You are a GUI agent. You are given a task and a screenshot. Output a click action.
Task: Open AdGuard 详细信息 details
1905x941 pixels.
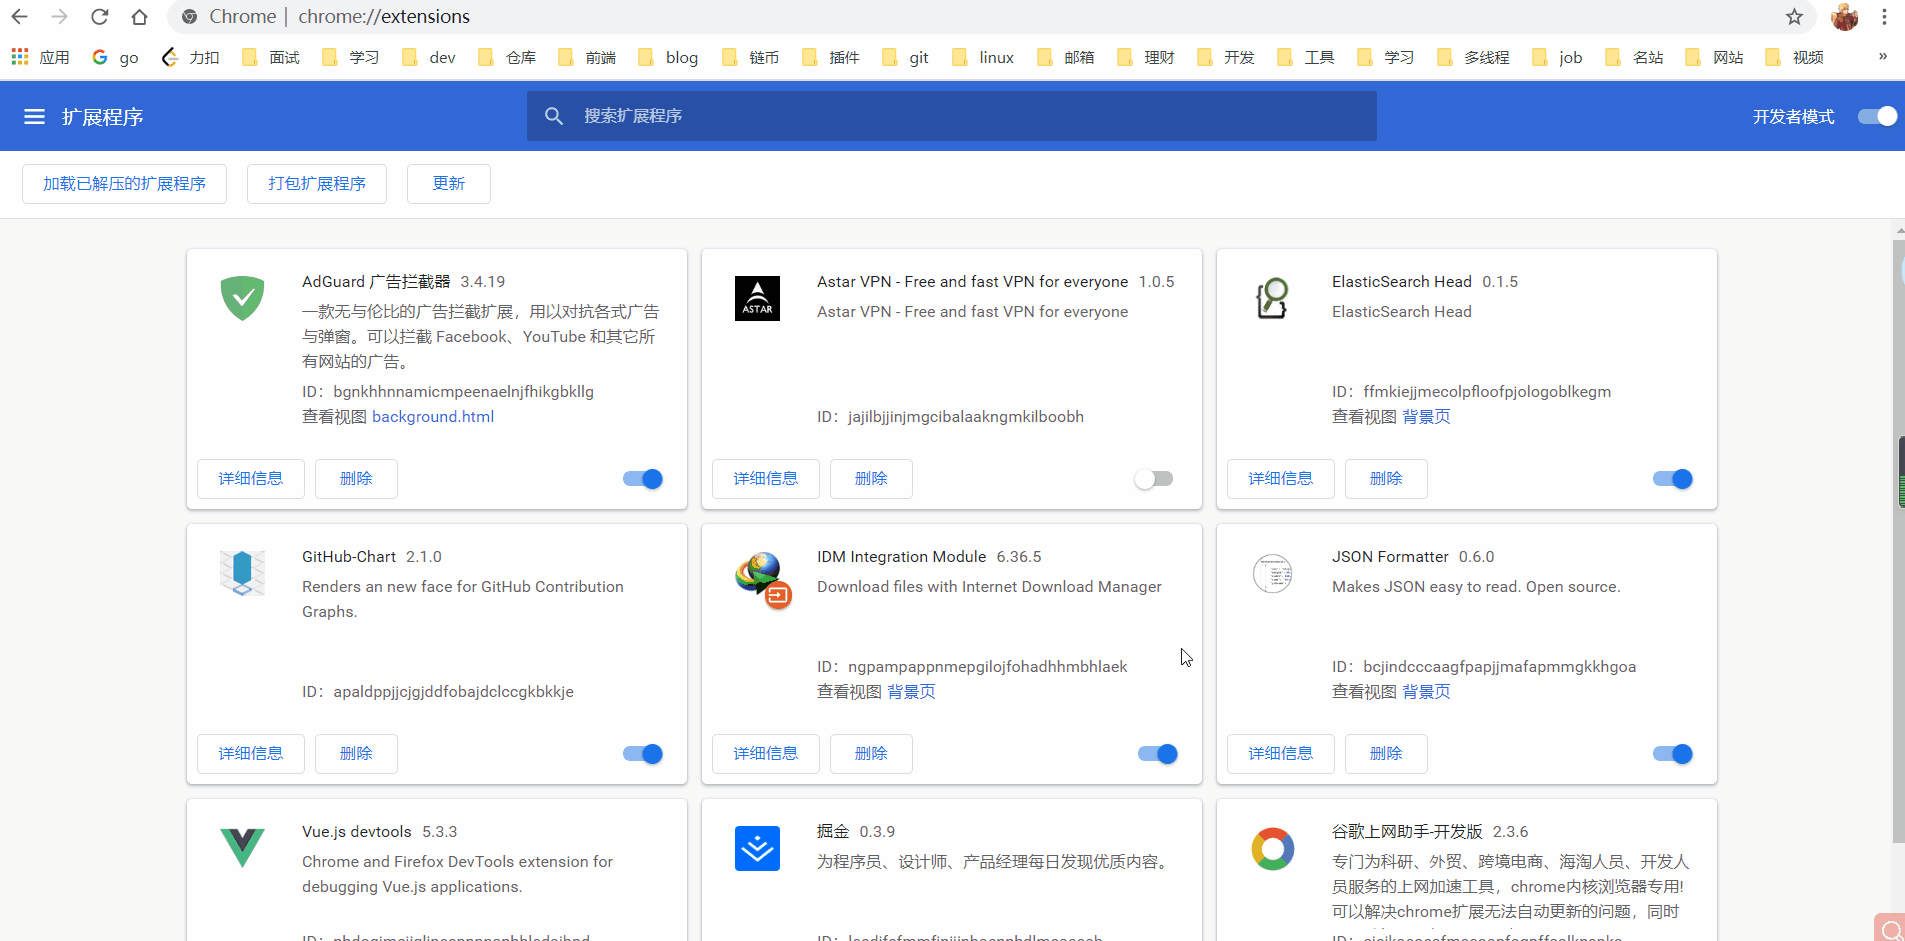click(x=251, y=479)
